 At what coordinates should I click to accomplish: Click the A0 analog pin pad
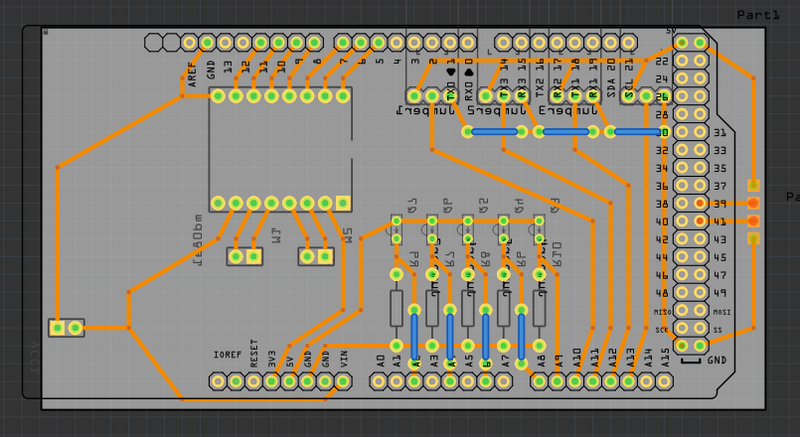click(x=379, y=381)
